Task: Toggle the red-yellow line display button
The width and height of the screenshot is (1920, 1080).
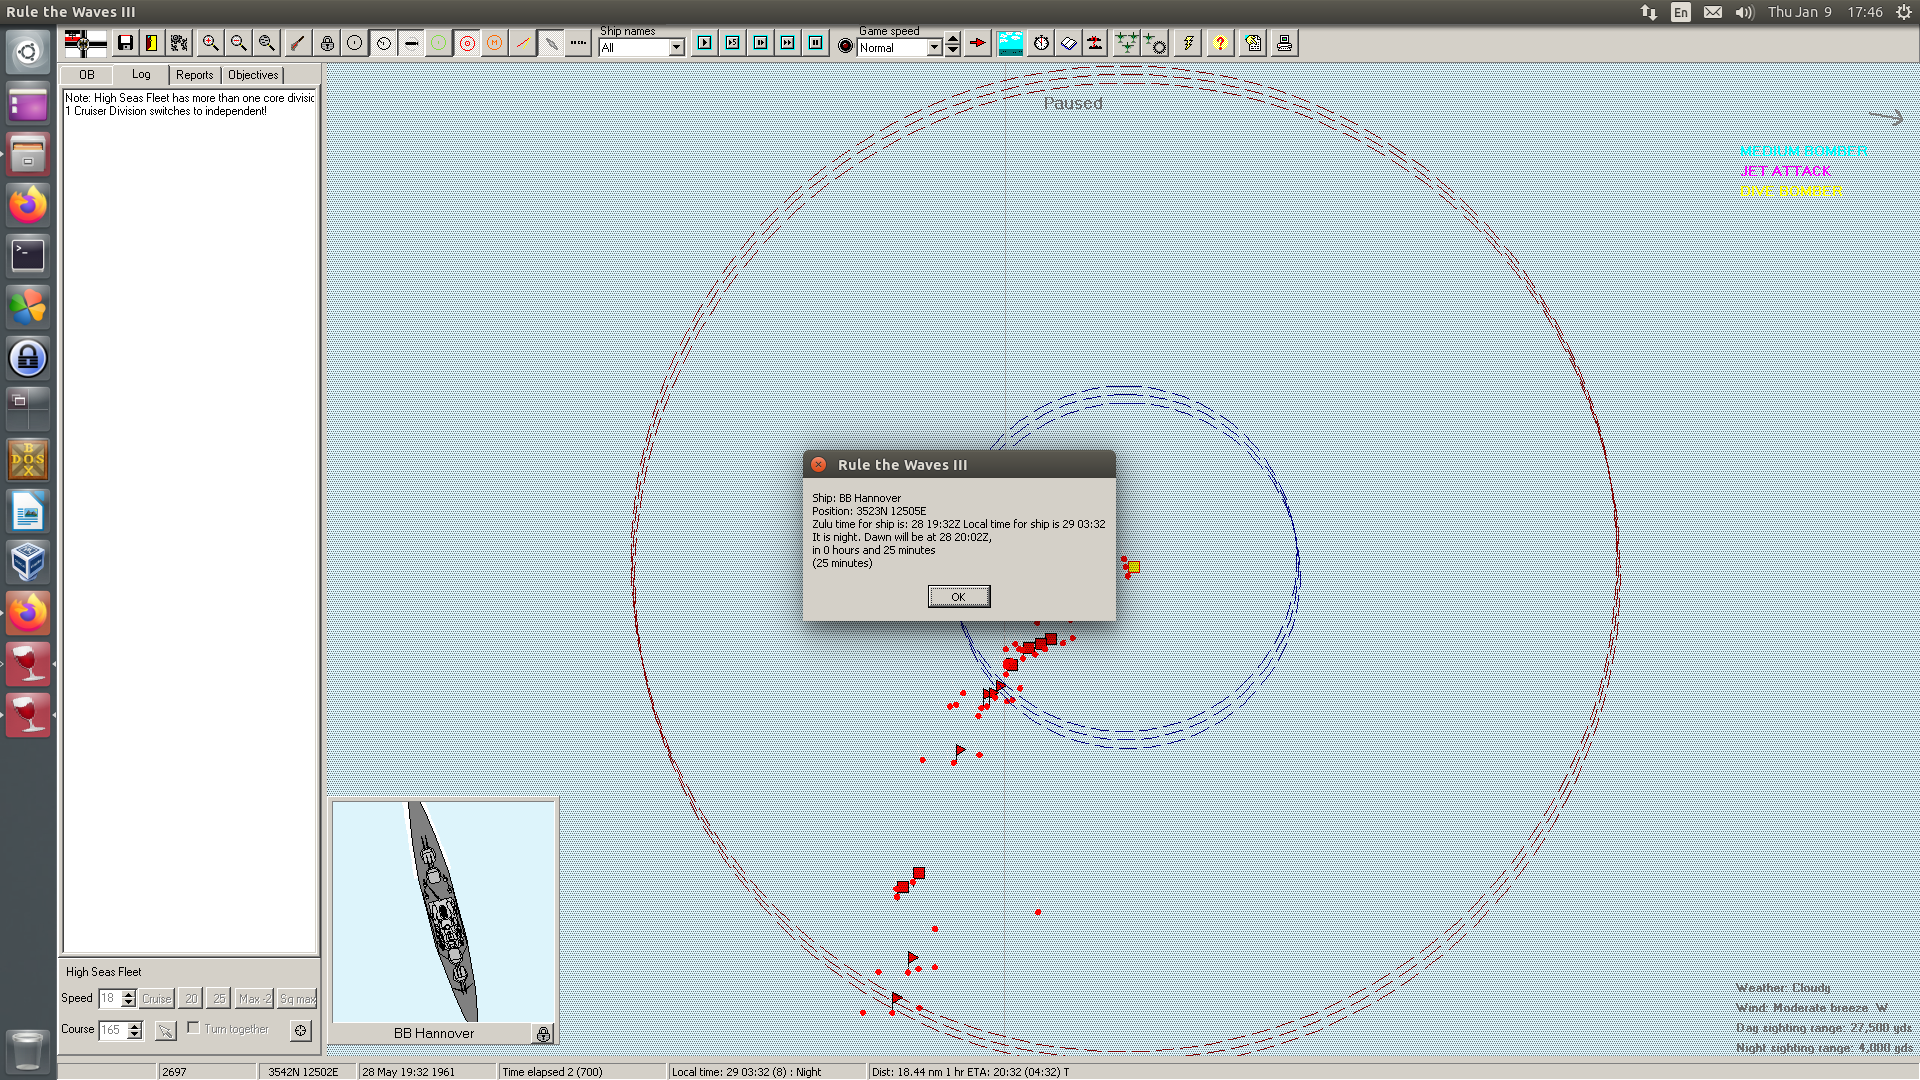Action: click(x=523, y=43)
